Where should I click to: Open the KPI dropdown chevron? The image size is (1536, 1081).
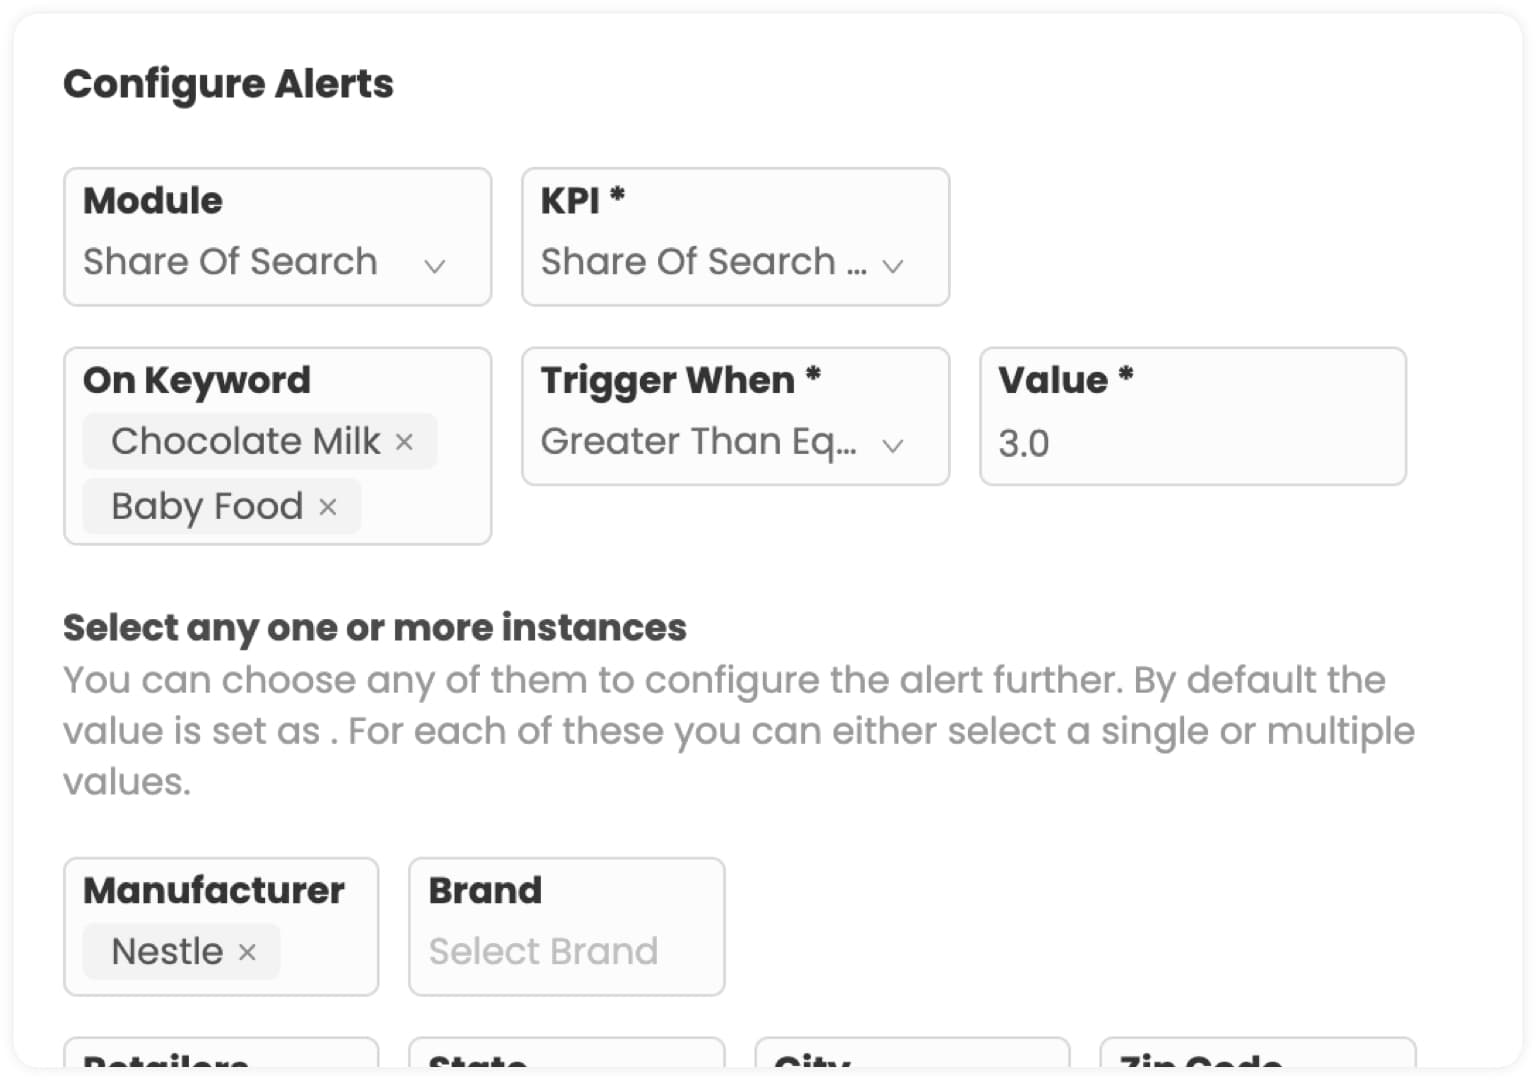(892, 265)
